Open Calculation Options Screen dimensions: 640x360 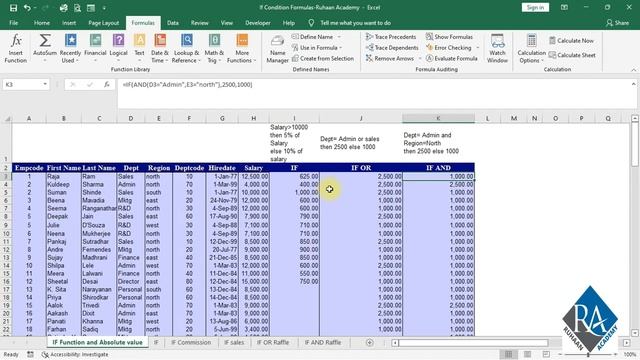tap(531, 49)
